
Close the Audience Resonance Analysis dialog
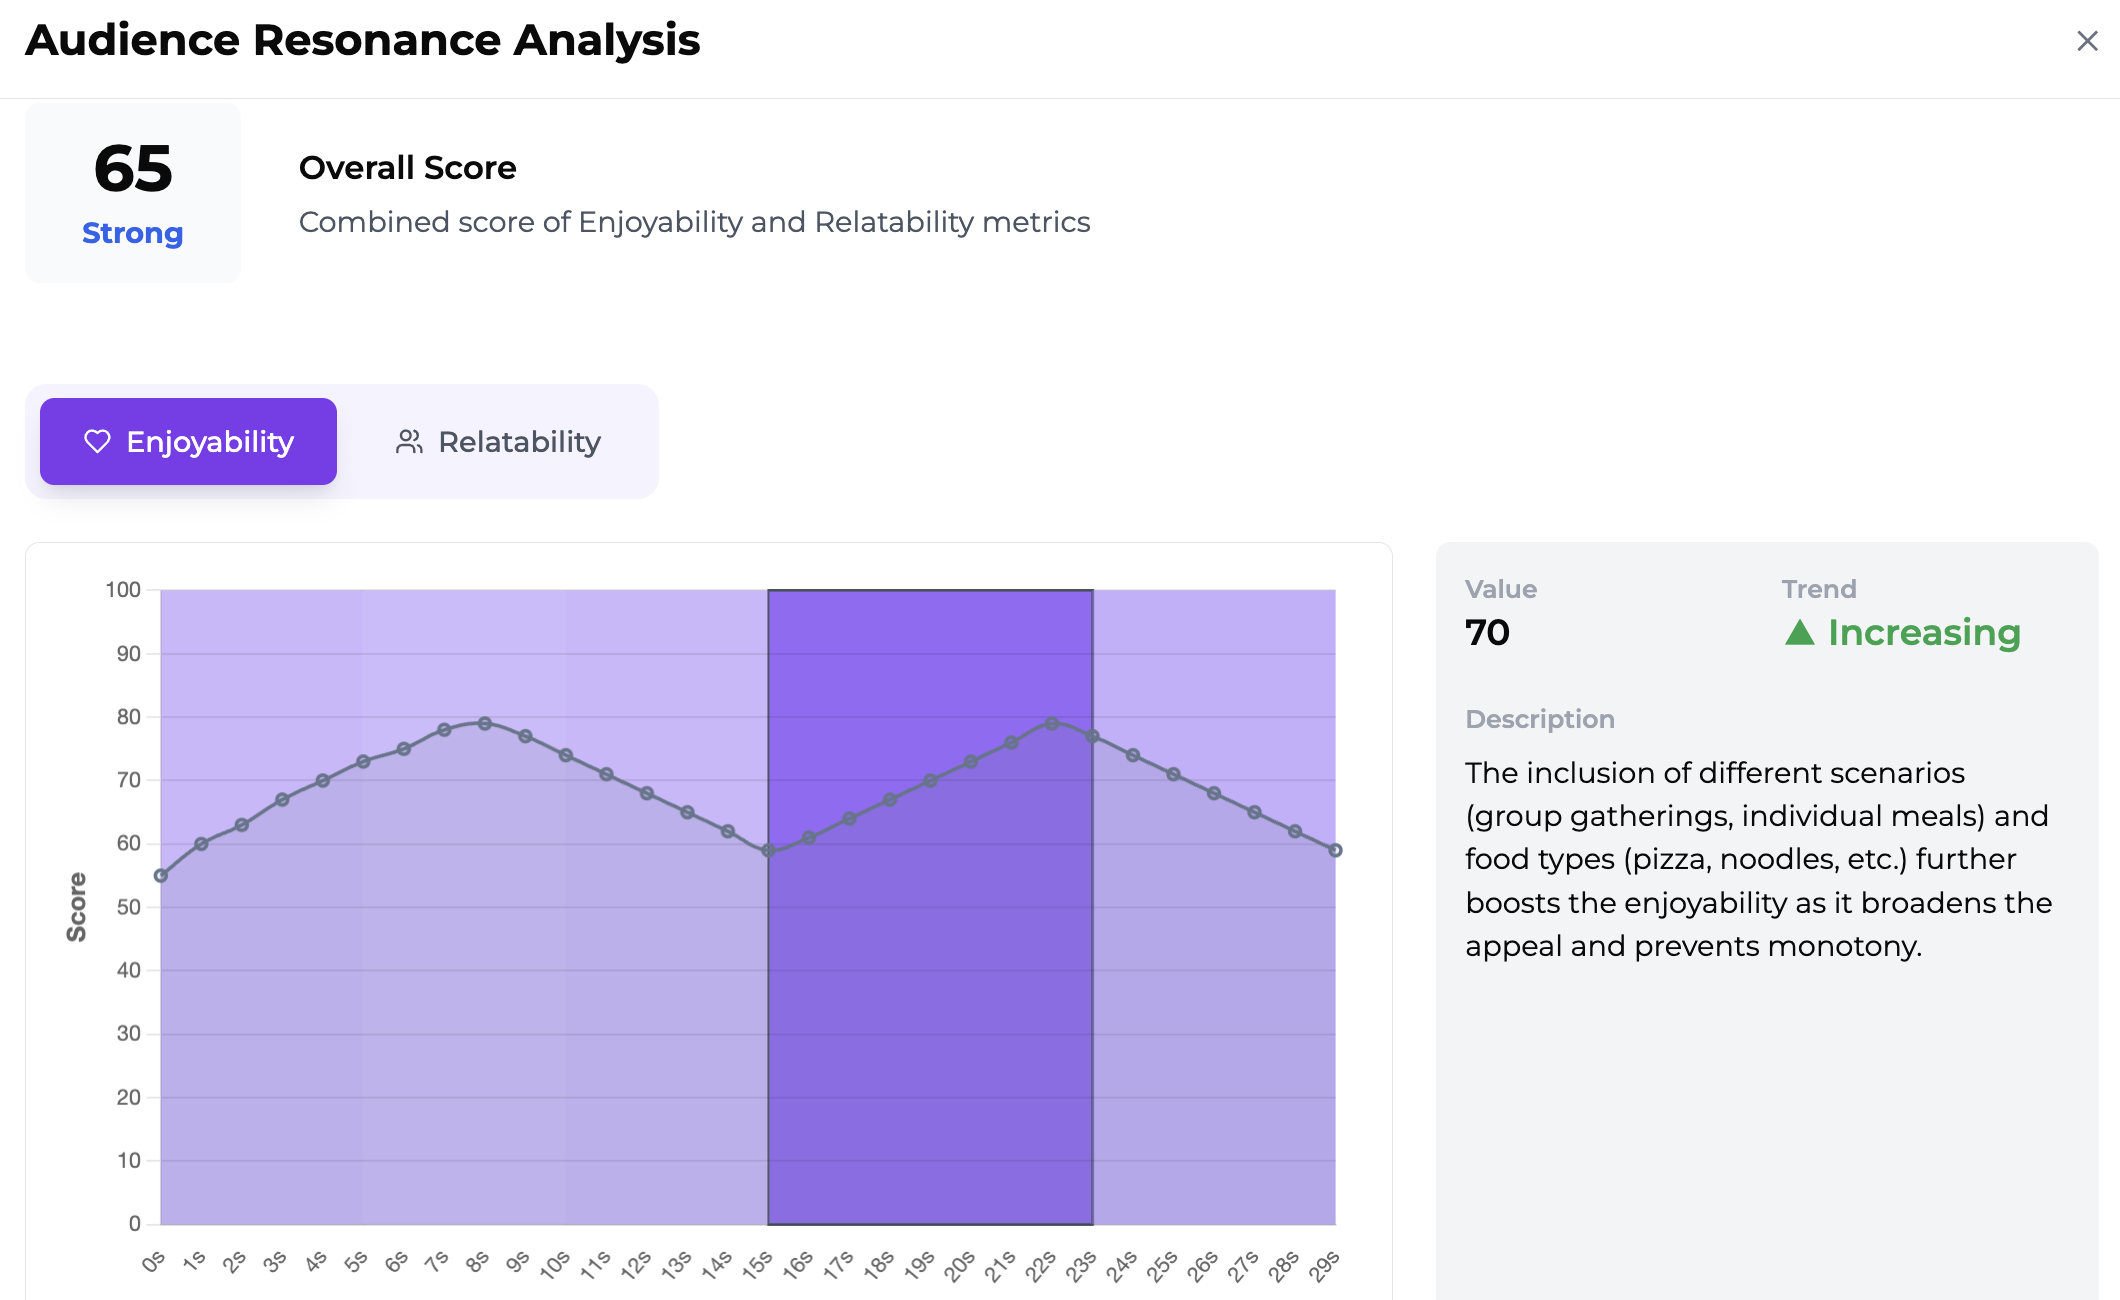(2086, 41)
